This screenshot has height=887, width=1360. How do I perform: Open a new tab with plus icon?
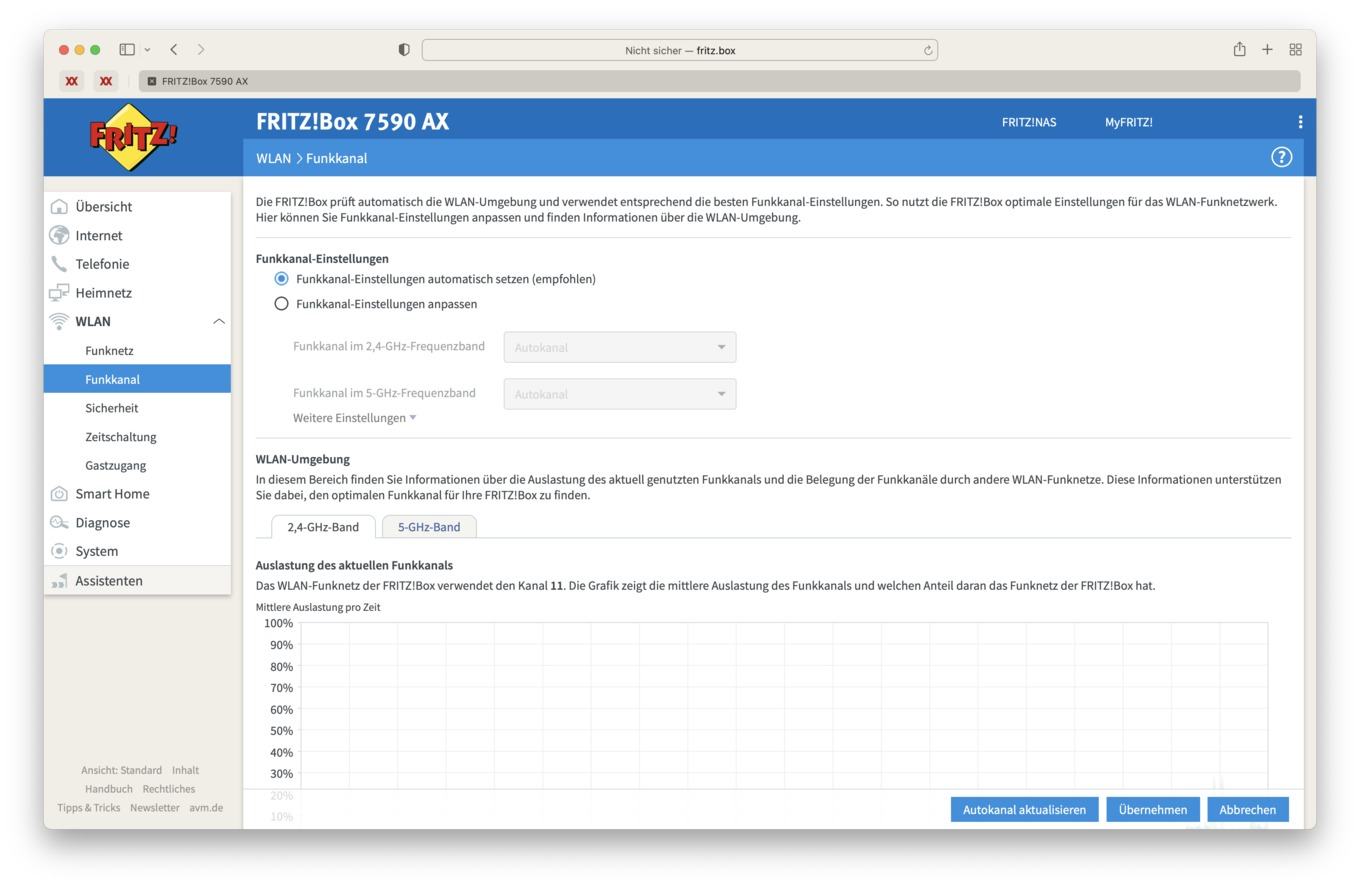click(x=1267, y=49)
